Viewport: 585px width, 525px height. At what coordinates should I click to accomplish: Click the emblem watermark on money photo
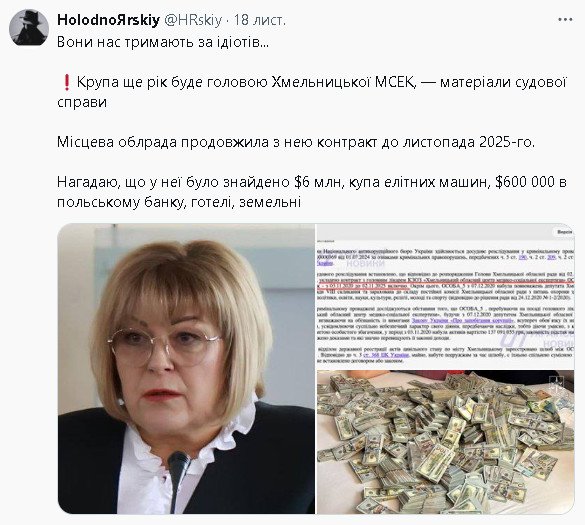click(x=556, y=384)
